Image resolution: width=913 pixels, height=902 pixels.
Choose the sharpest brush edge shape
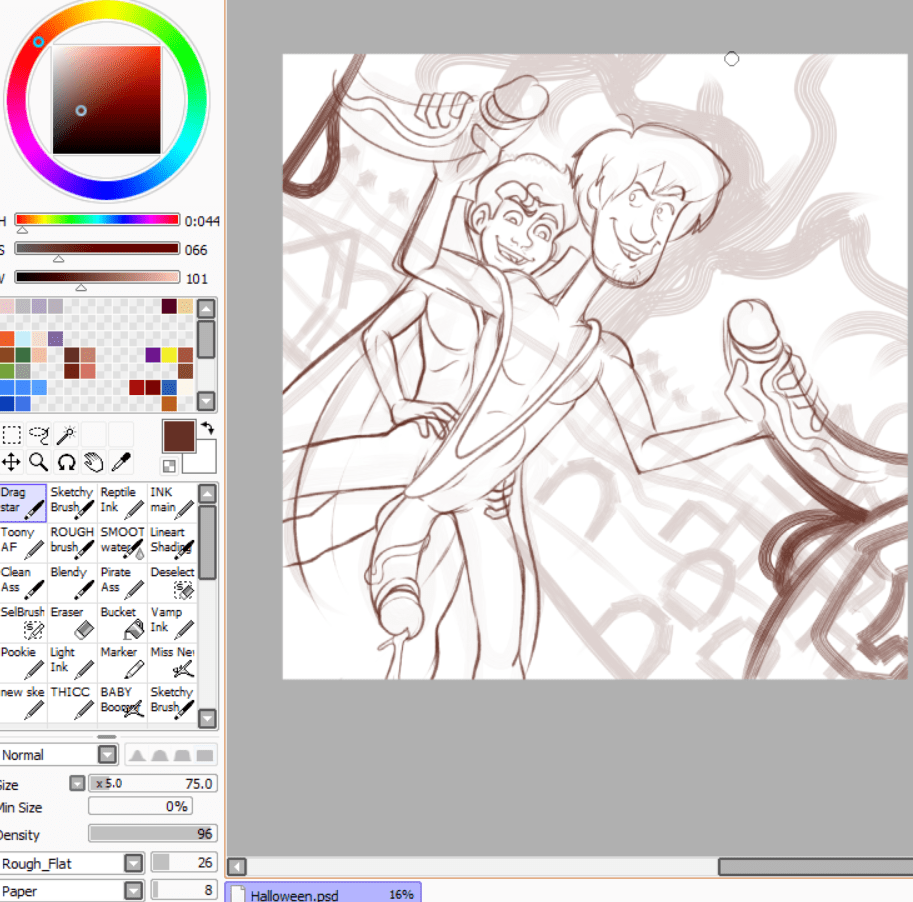point(138,755)
